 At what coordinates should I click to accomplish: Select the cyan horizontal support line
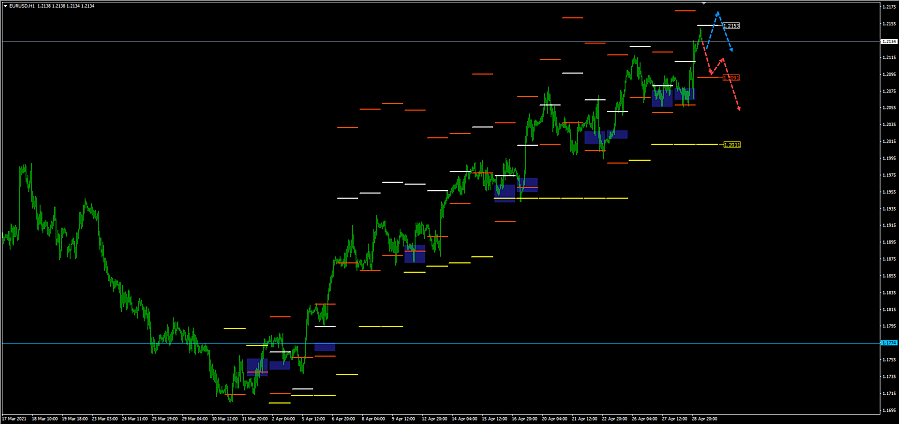click(440, 343)
